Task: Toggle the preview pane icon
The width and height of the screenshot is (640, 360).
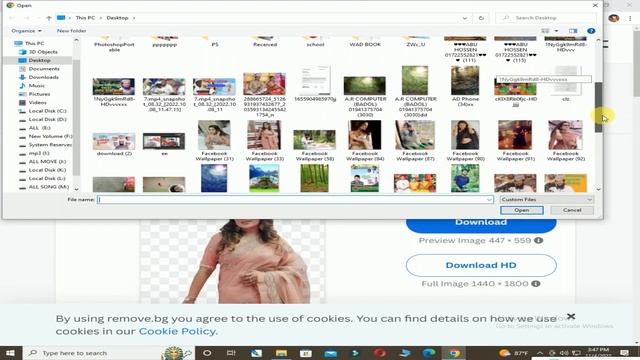Action: tap(573, 31)
